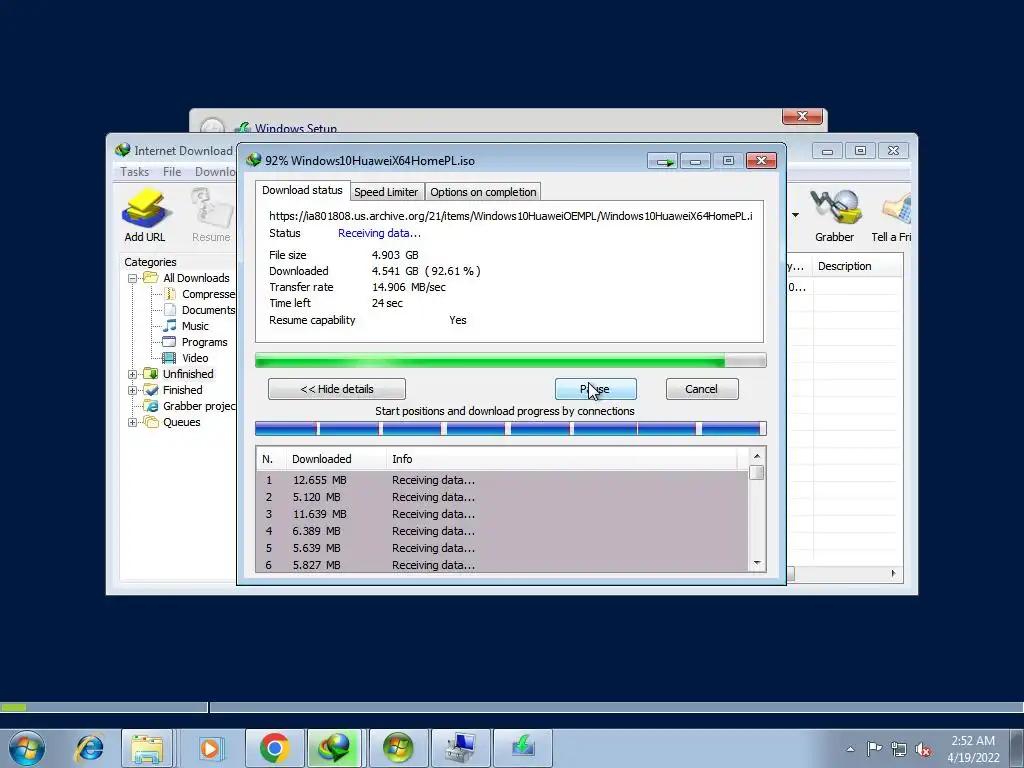Cancel the download
This screenshot has height=768, width=1024.
[702, 389]
